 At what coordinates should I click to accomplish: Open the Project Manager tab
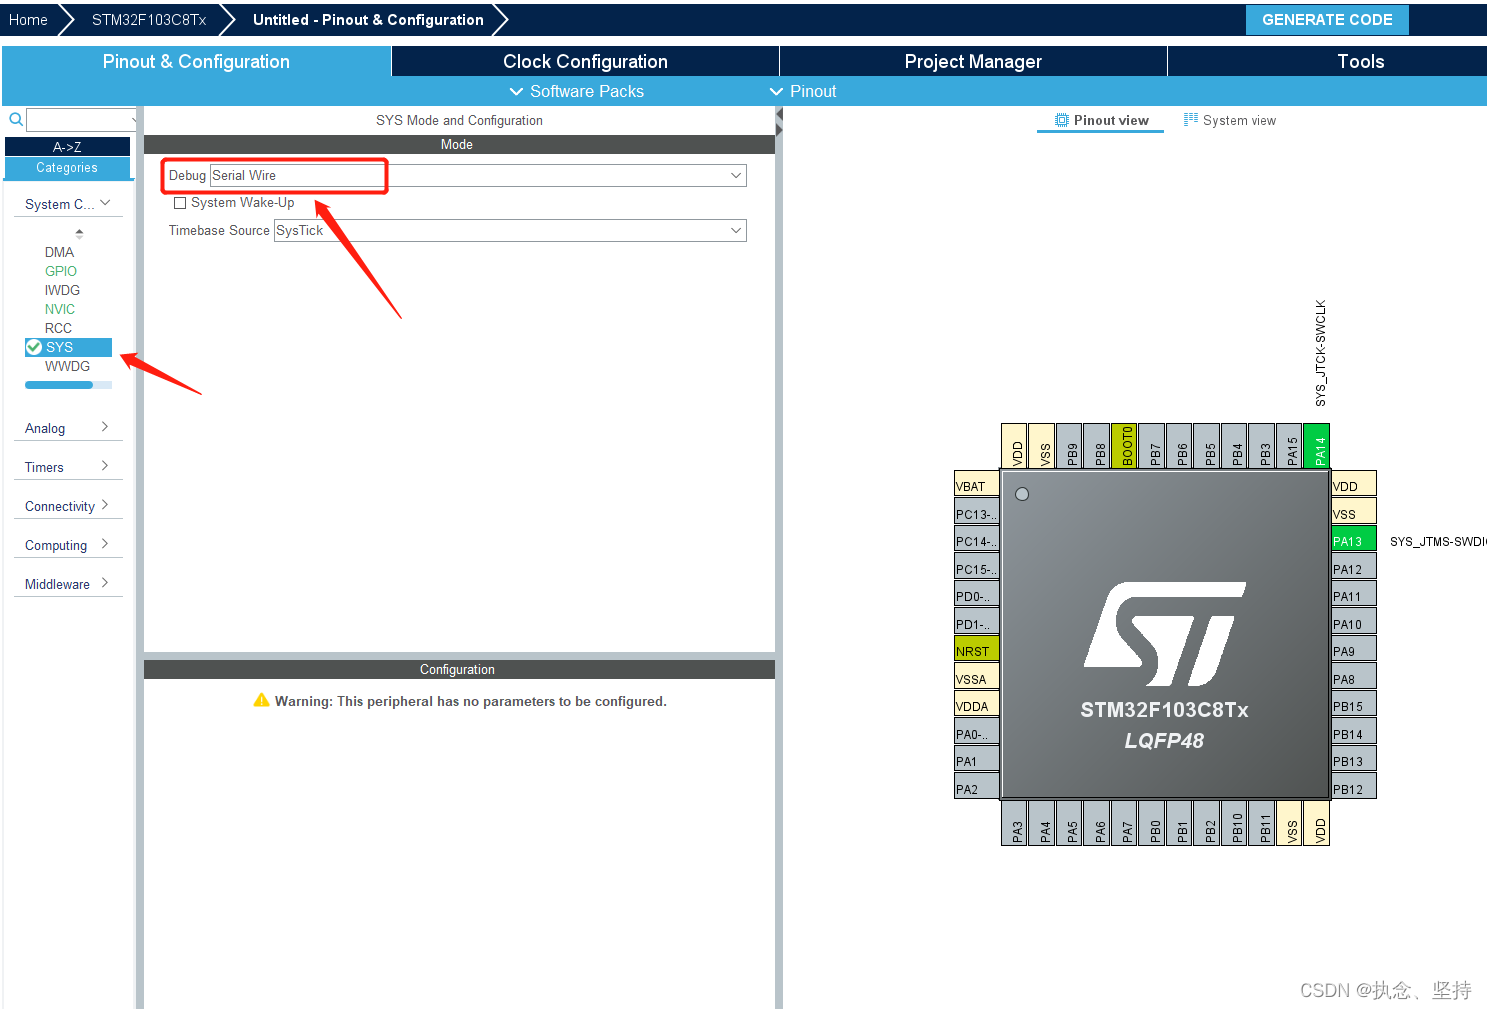[973, 61]
